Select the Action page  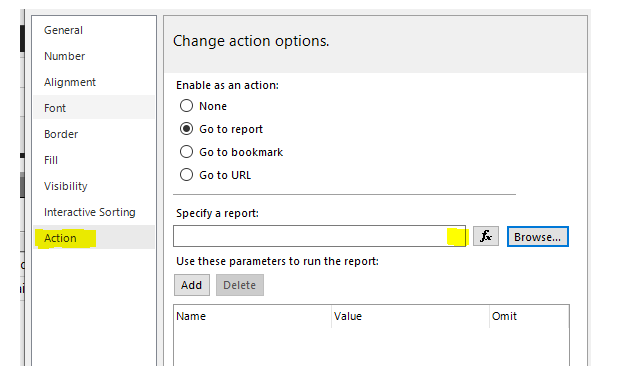[x=94, y=238]
